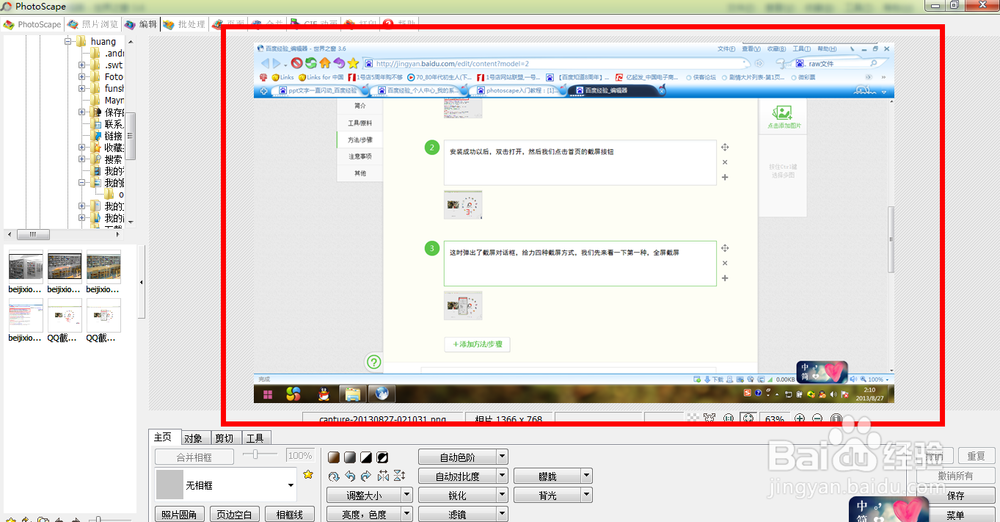The width and height of the screenshot is (1000, 522).
Task: Open the 亮度,色度 dropdown arrow
Action: pyautogui.click(x=406, y=514)
